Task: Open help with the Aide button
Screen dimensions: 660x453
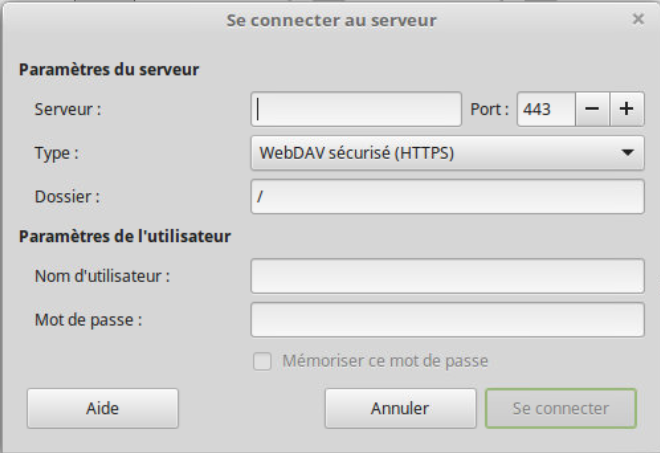Action: pos(103,408)
